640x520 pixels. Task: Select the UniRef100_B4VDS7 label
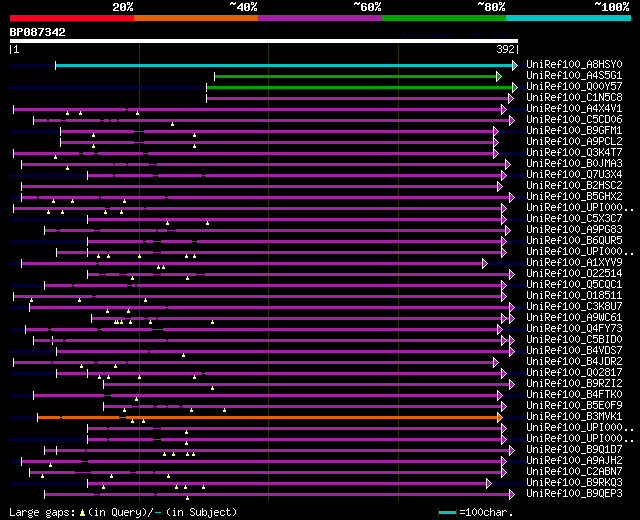click(x=574, y=351)
